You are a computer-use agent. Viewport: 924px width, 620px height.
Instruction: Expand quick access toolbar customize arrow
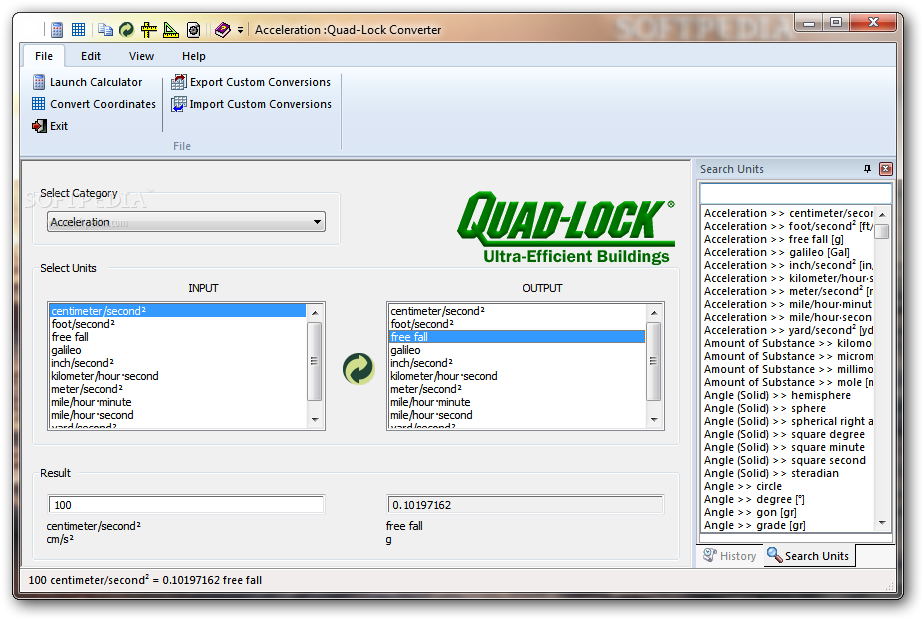tap(240, 30)
